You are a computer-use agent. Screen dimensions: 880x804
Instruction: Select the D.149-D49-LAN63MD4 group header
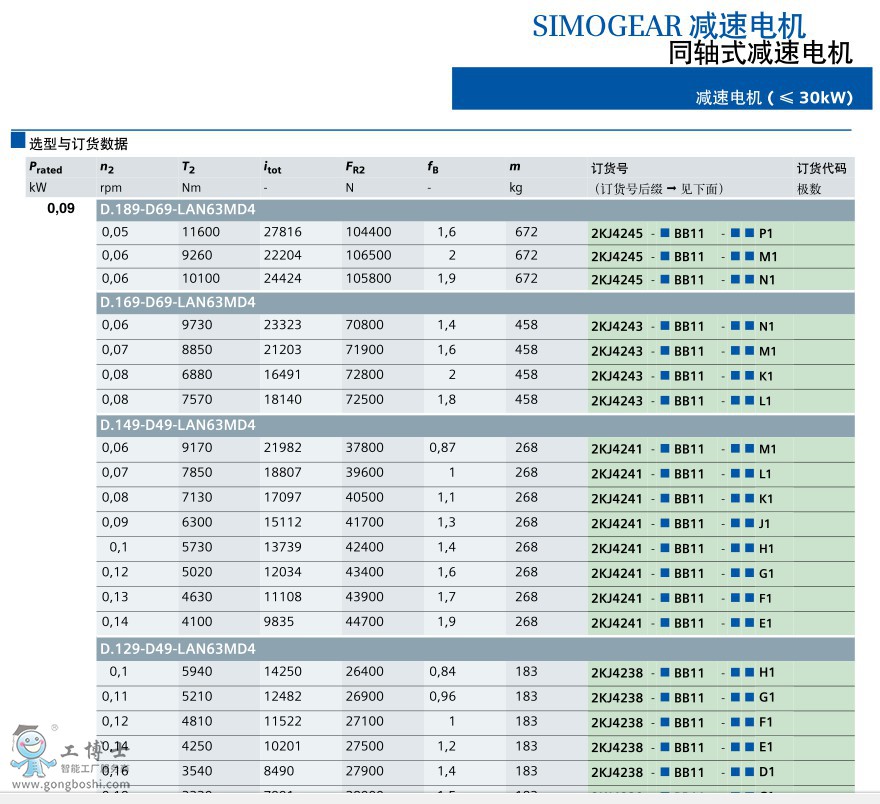[177, 425]
